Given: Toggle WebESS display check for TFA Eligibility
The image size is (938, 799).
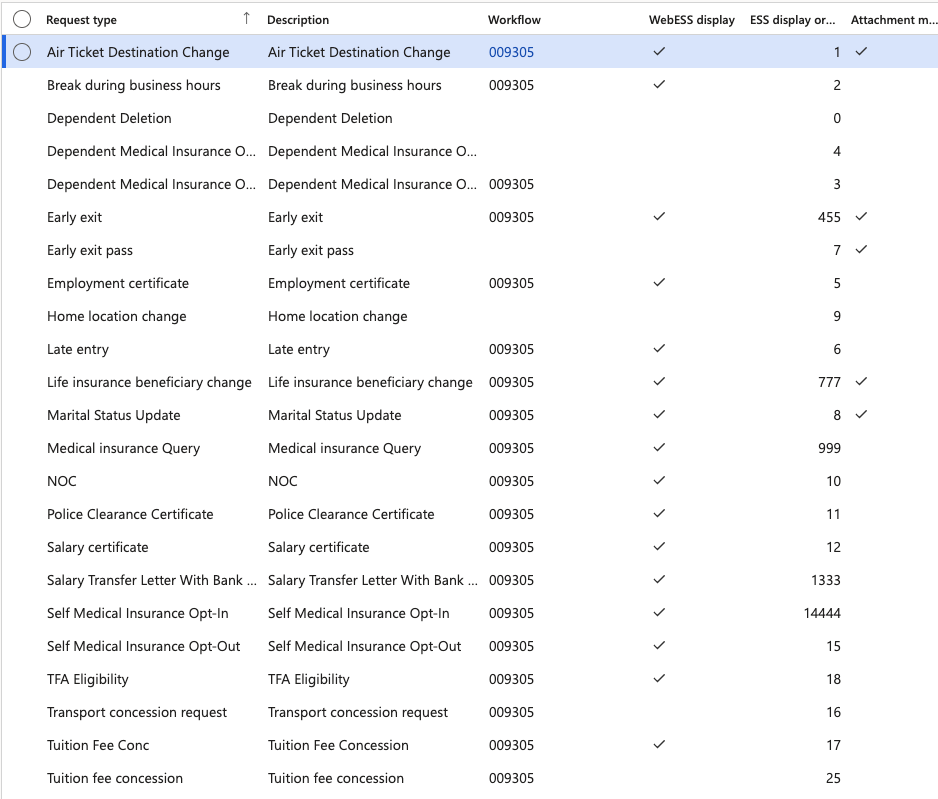Looking at the screenshot, I should [659, 678].
